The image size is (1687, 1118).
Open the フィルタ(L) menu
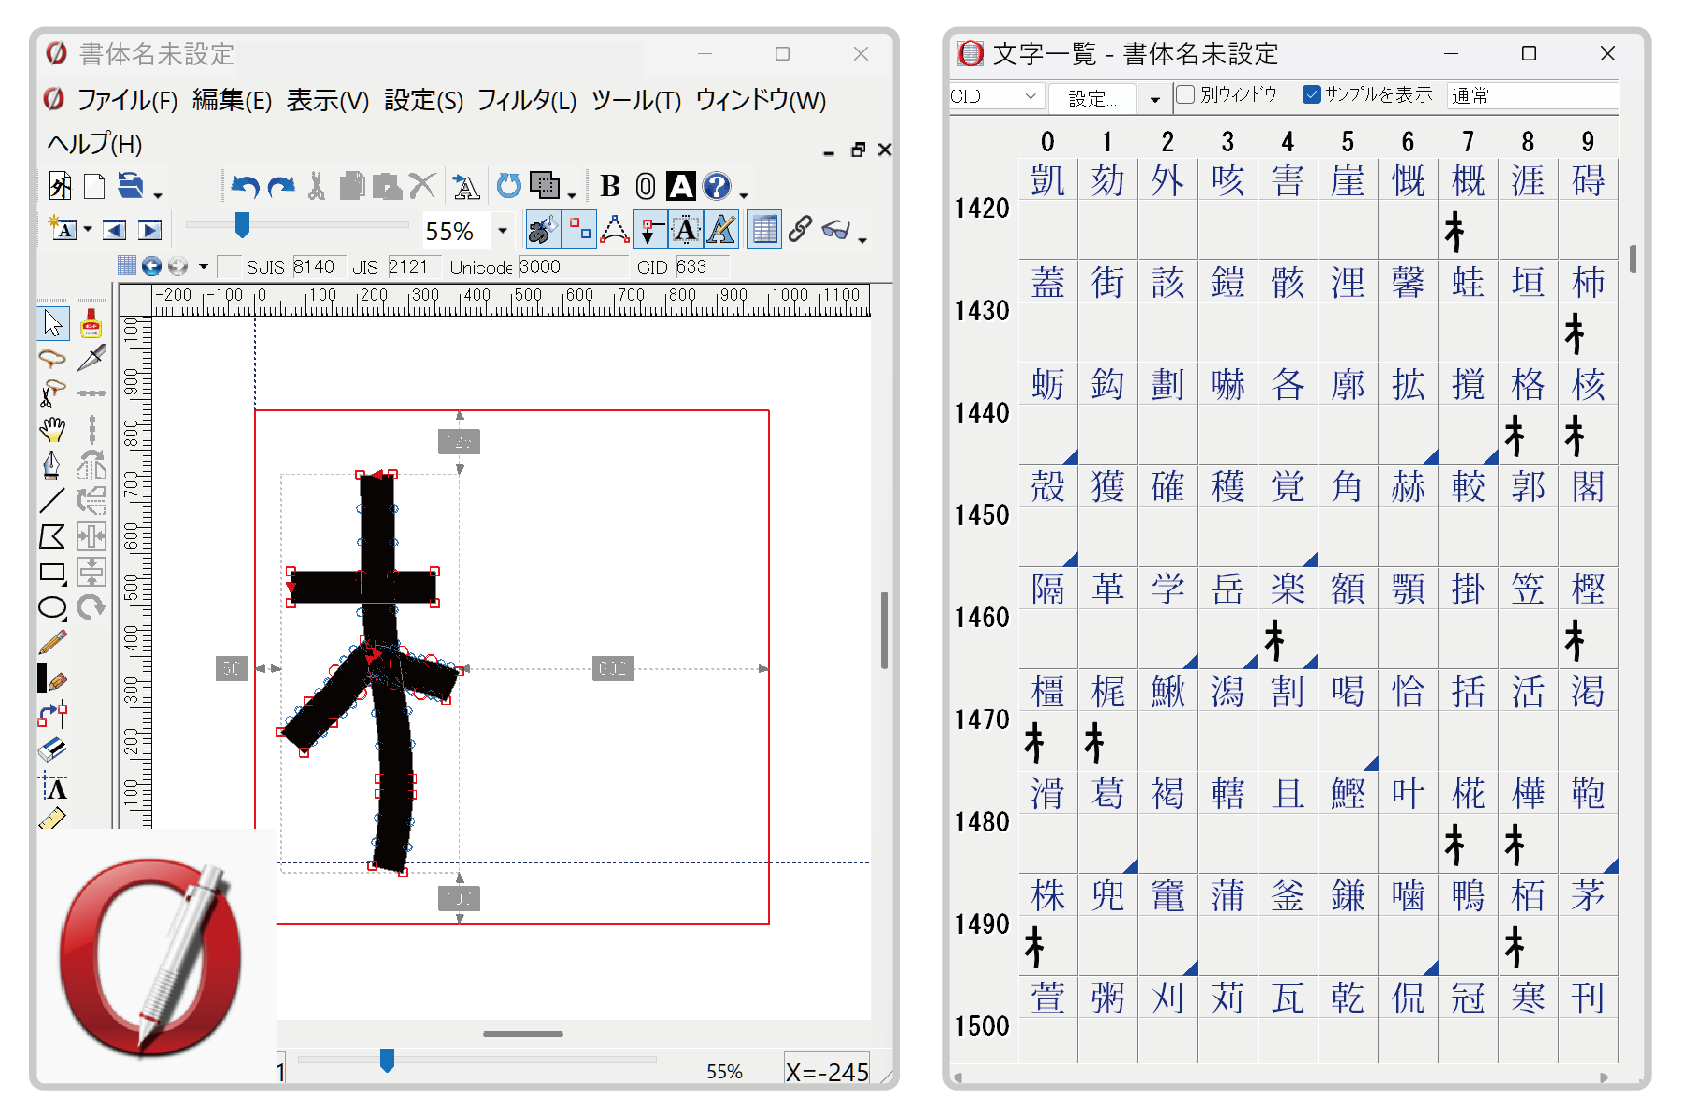(x=526, y=101)
